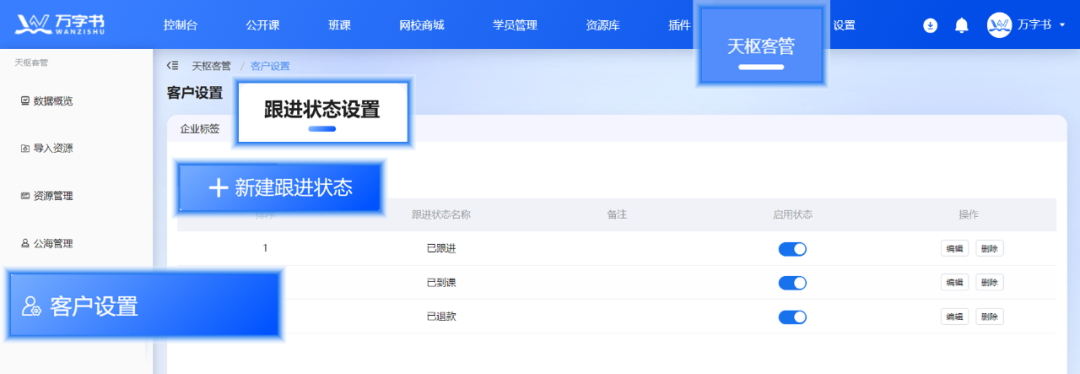Image resolution: width=1080 pixels, height=374 pixels.
Task: Toggle the 已跟进 status switch
Action: pyautogui.click(x=792, y=249)
